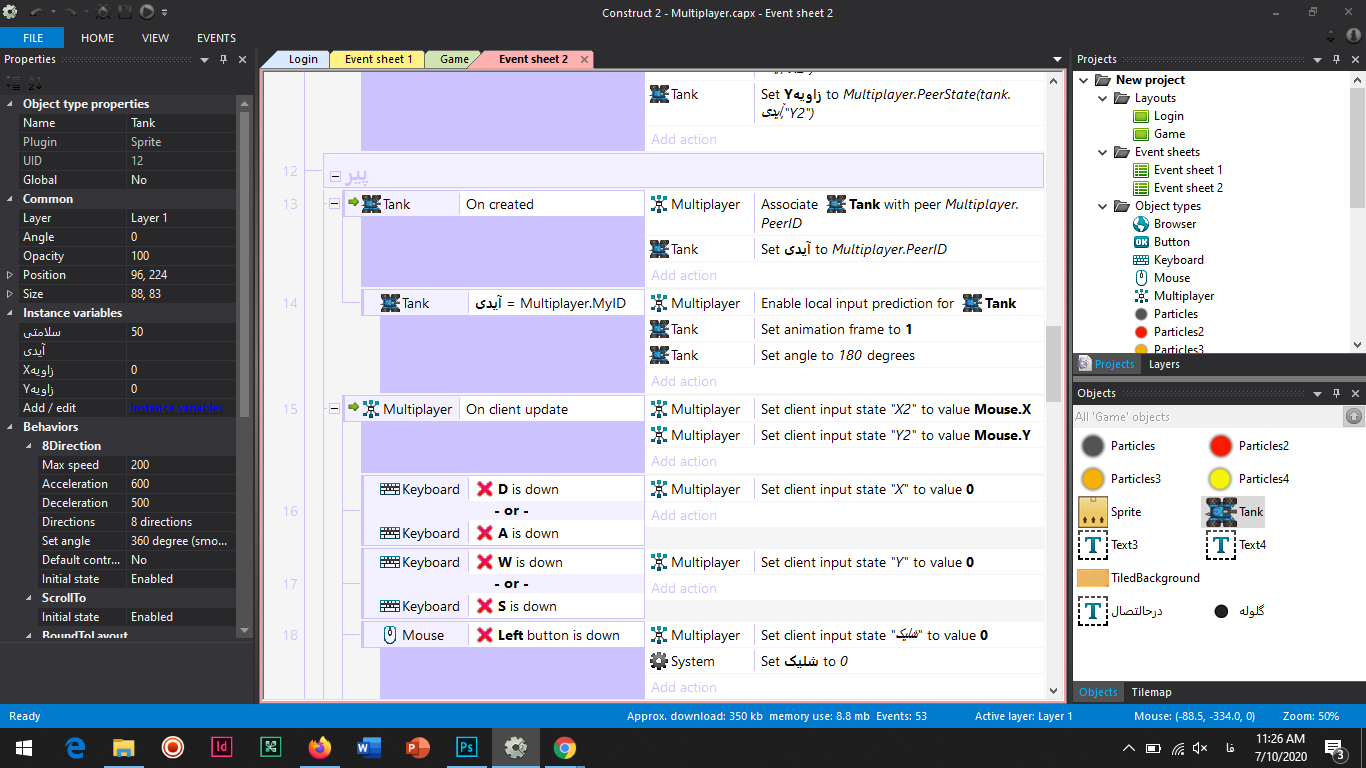1366x768 pixels.
Task: Click the Undo arrow in title bar
Action: click(36, 12)
